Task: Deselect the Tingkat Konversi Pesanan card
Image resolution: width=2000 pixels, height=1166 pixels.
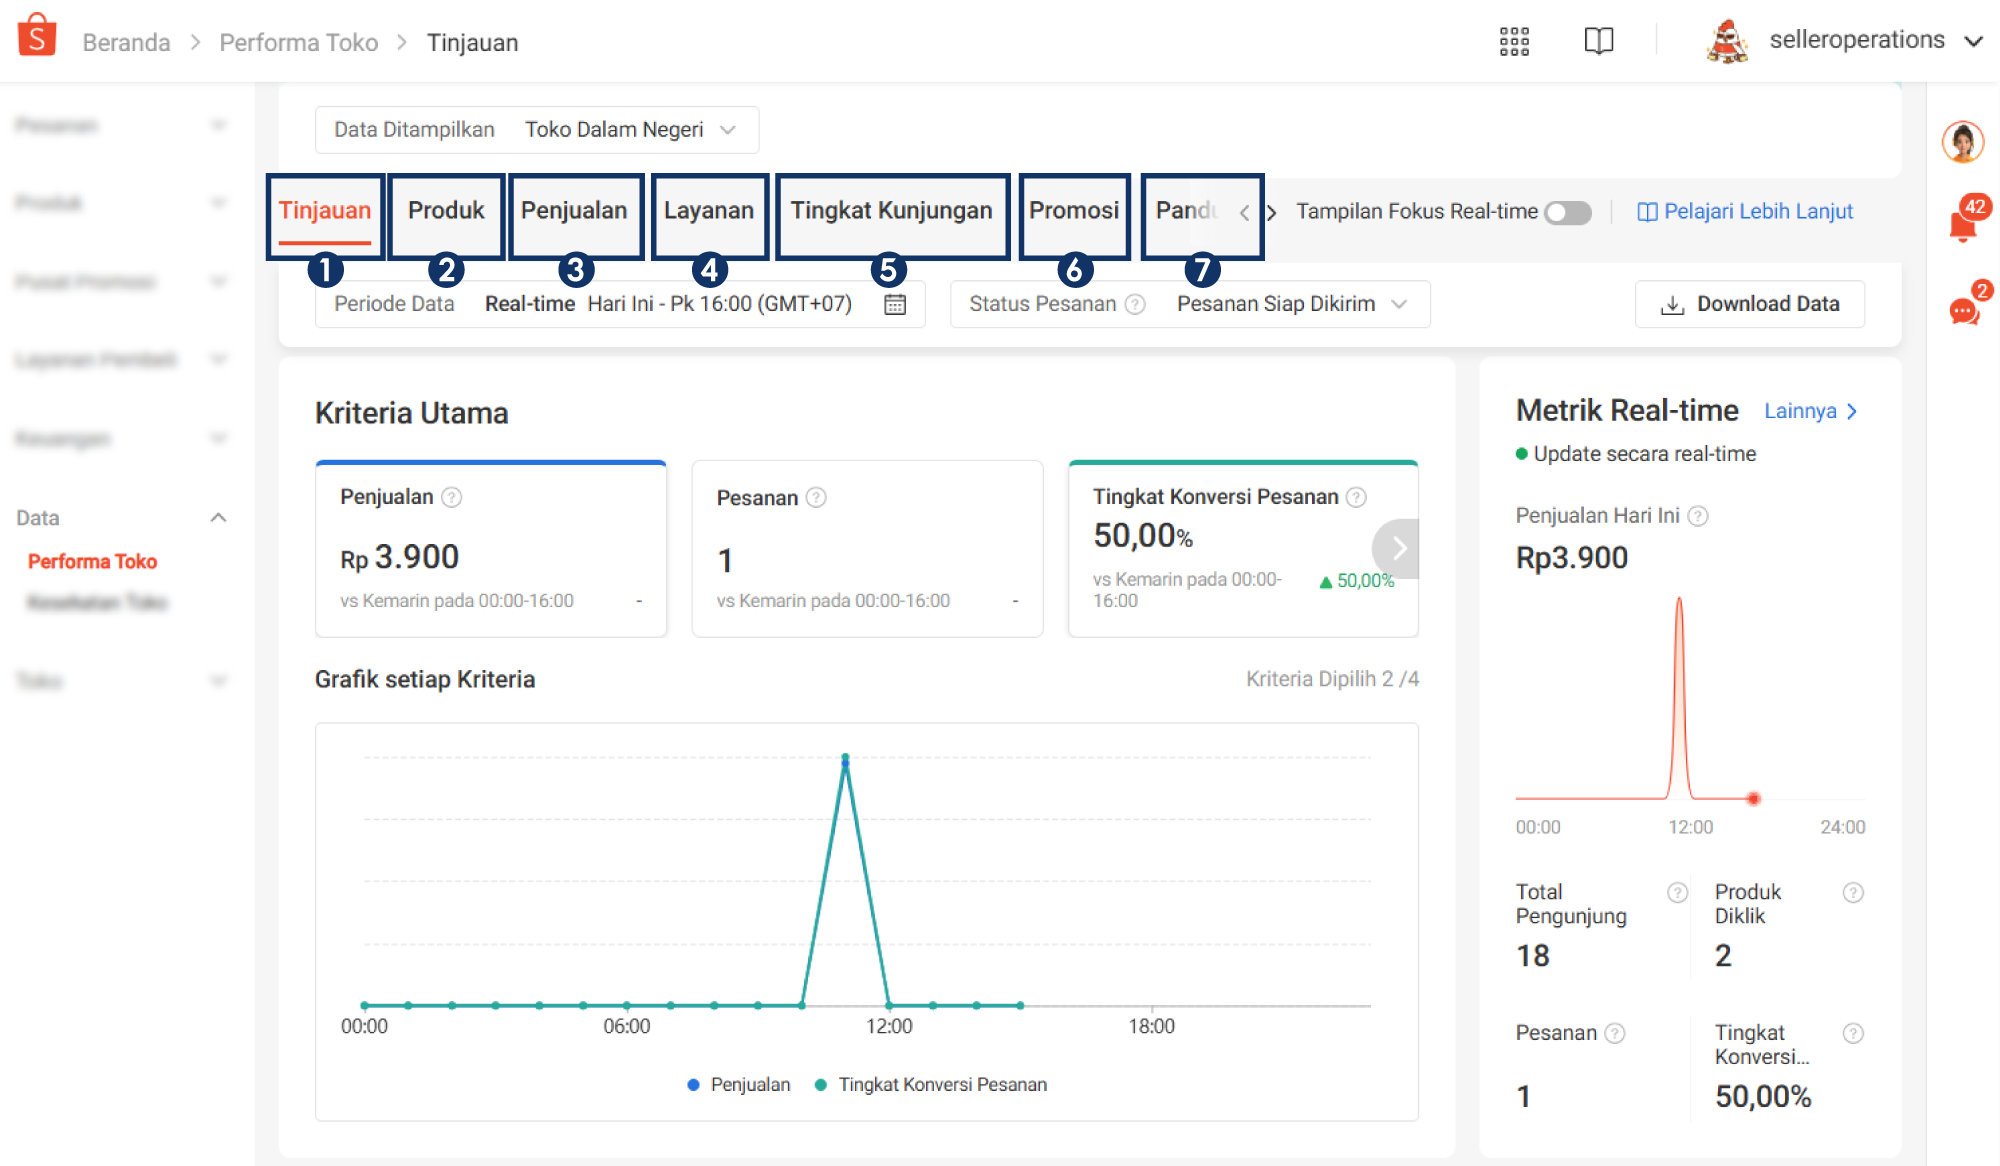Action: pos(1243,548)
